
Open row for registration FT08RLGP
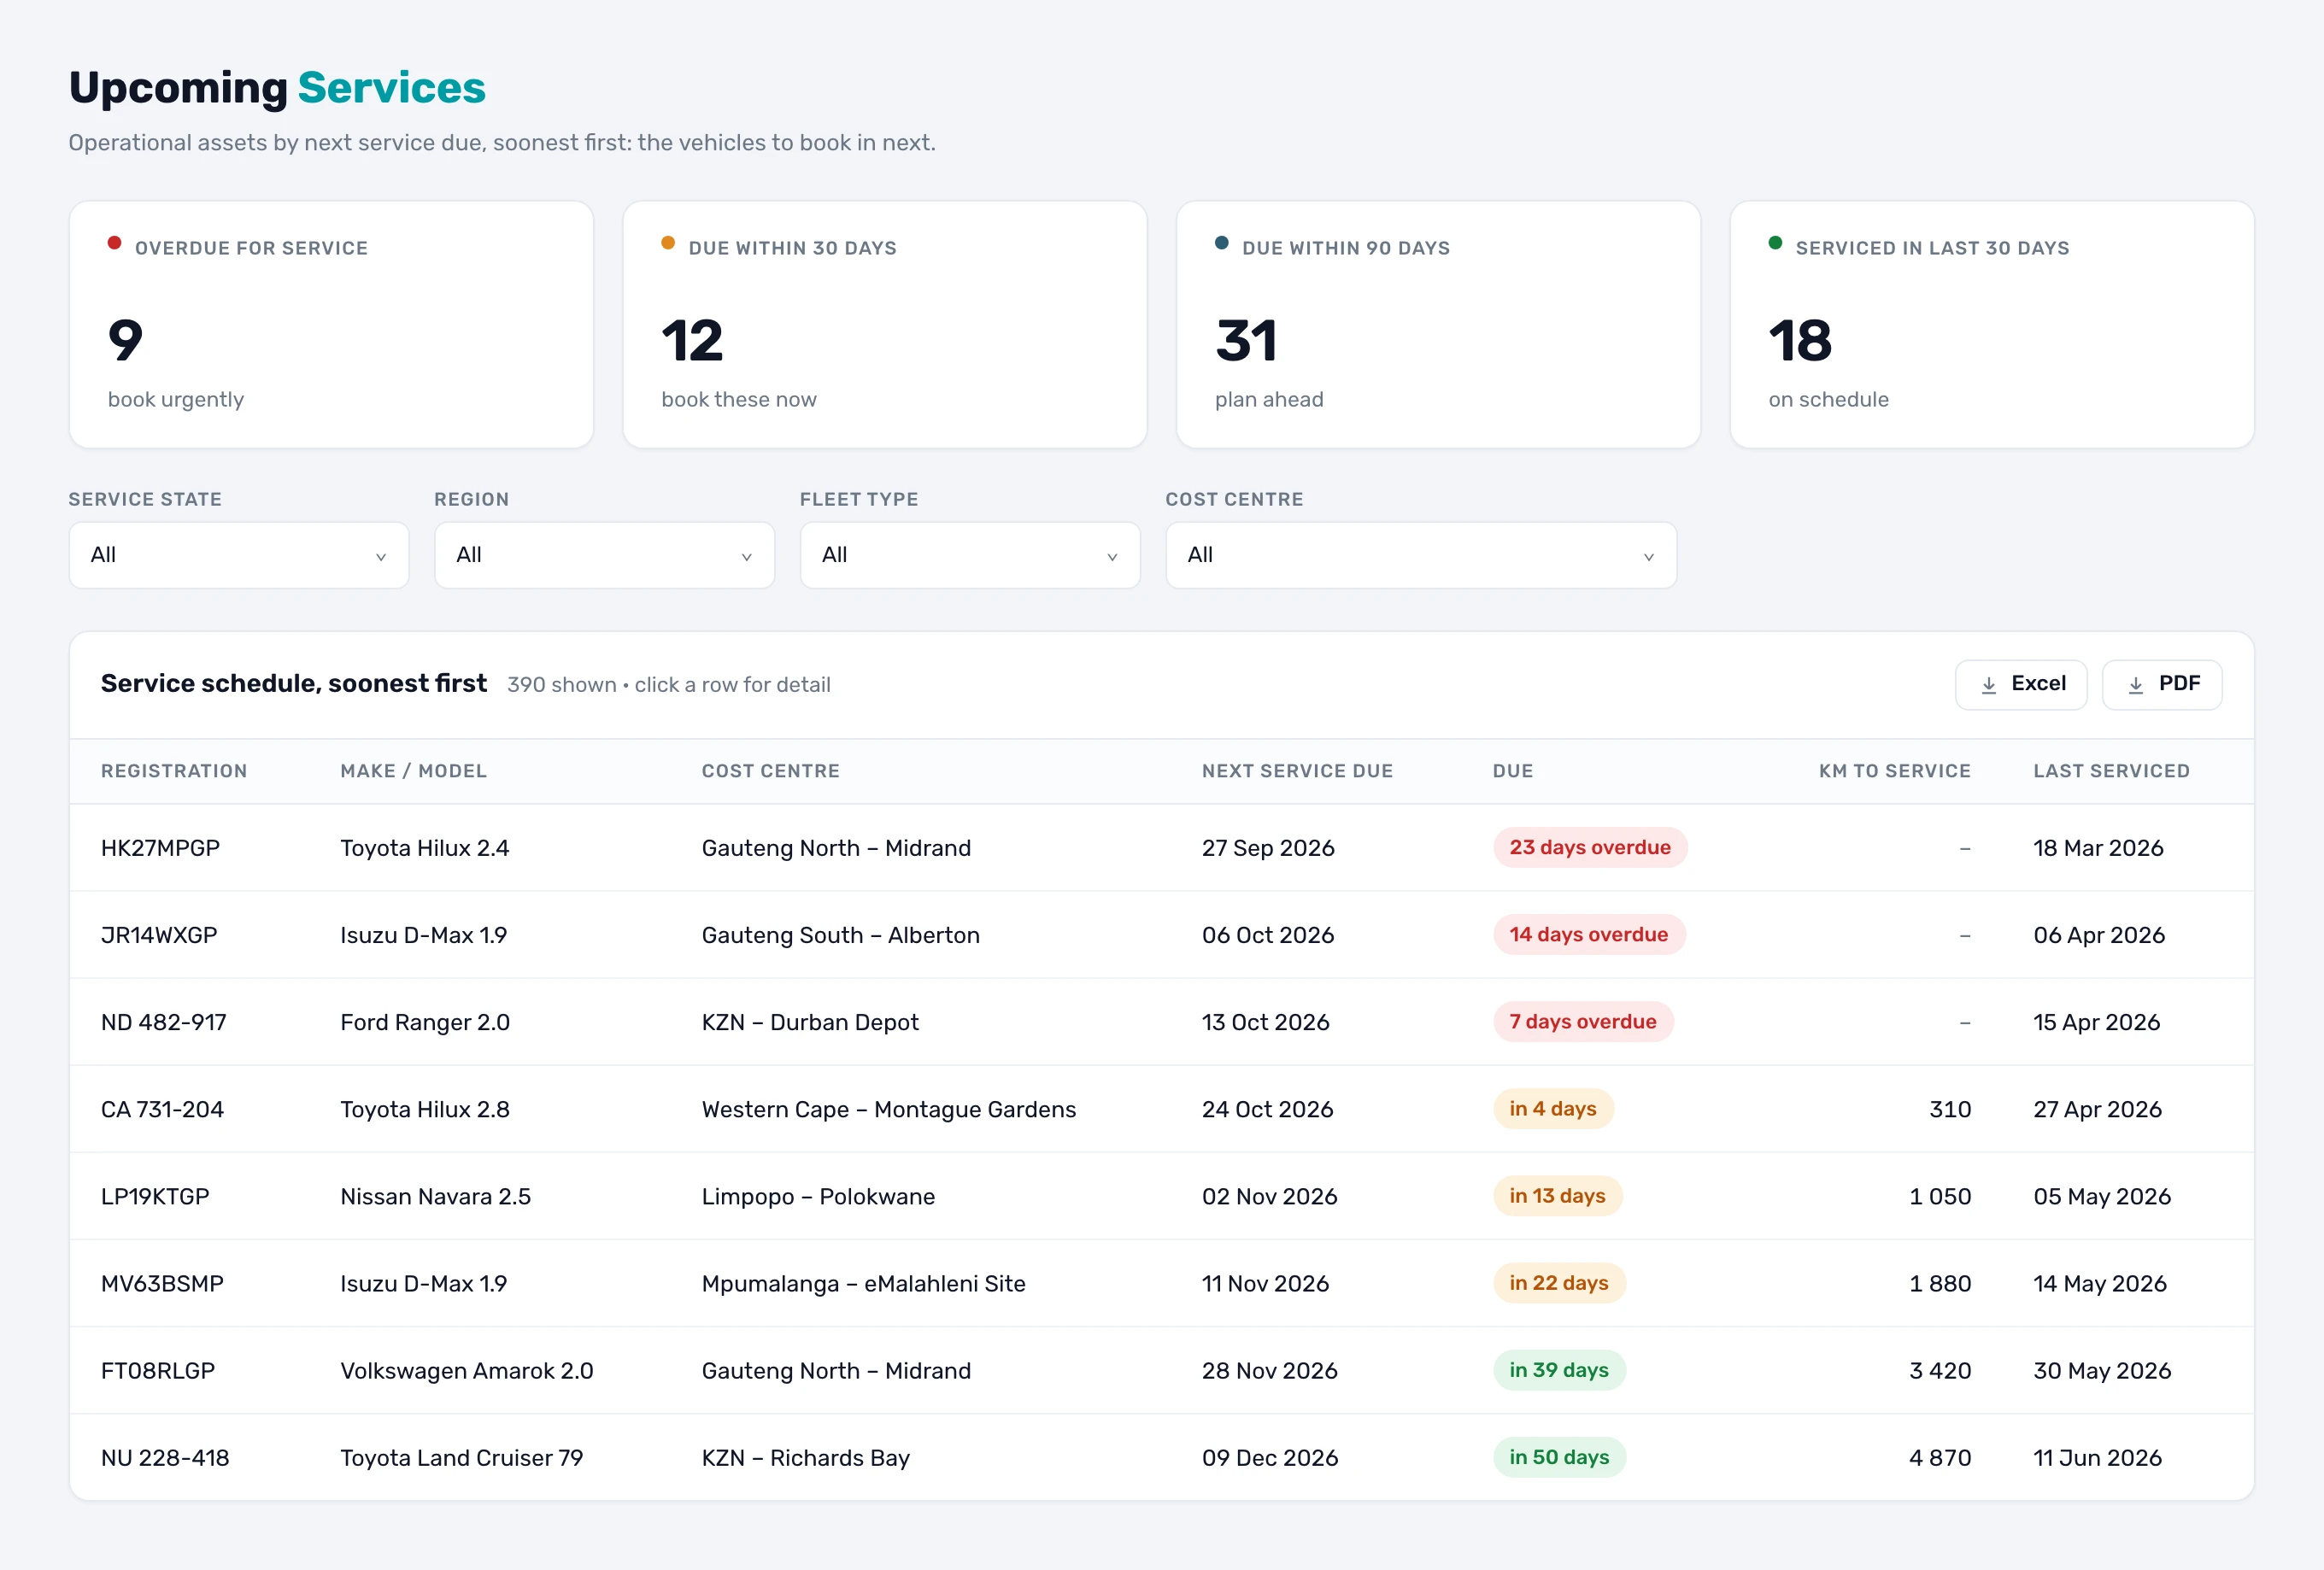(x=1162, y=1370)
